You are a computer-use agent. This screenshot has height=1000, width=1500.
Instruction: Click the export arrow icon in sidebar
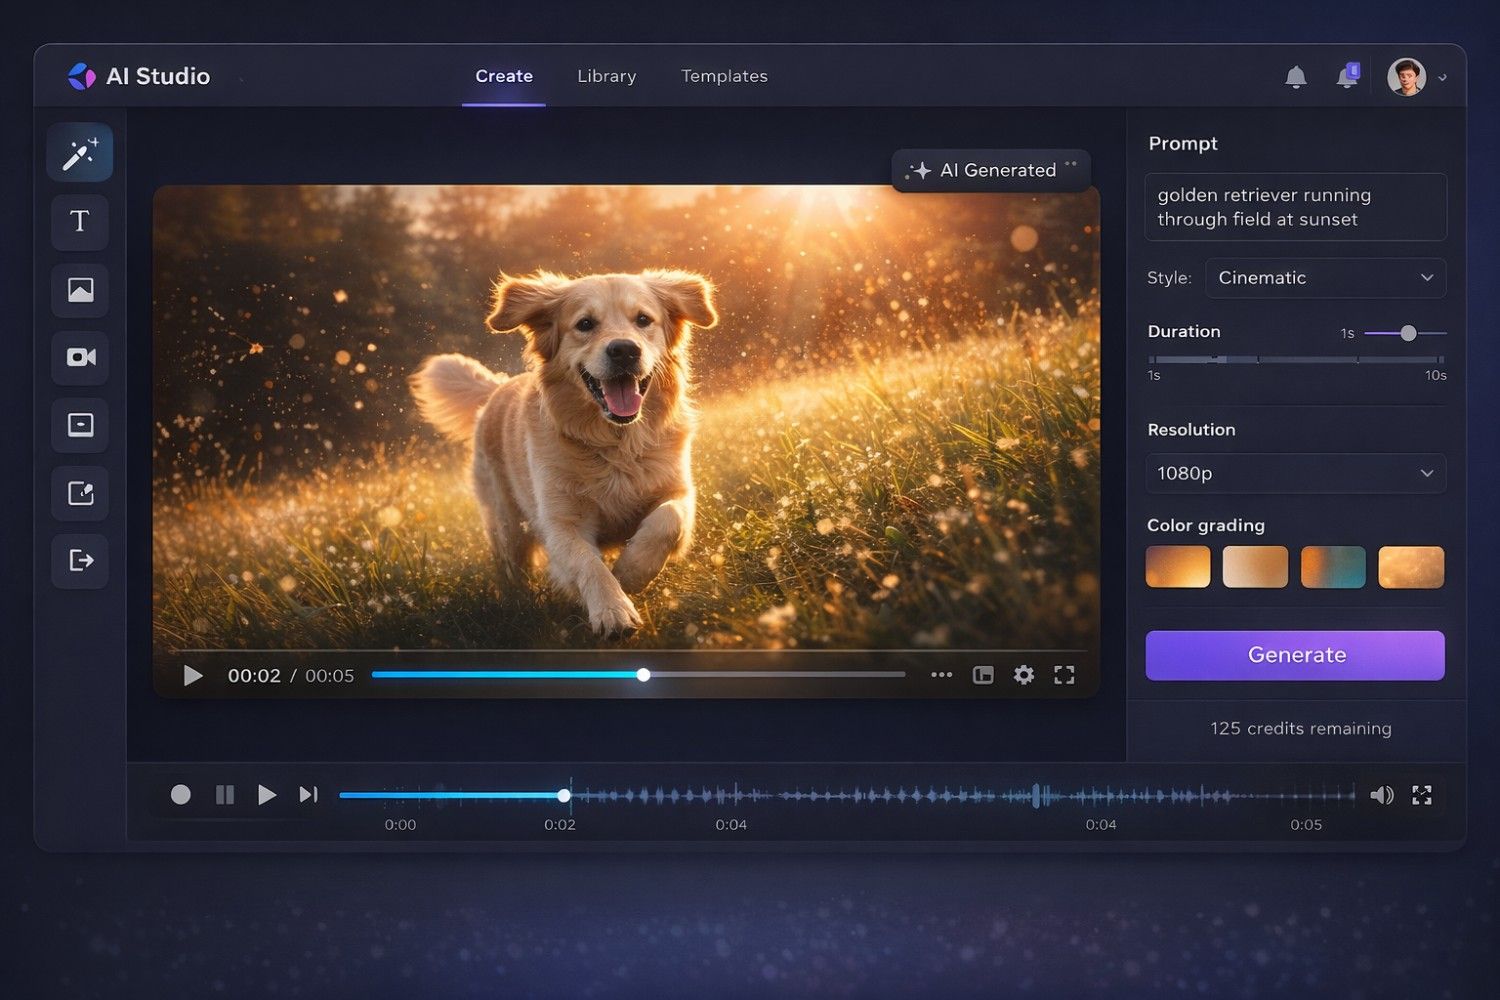click(80, 560)
